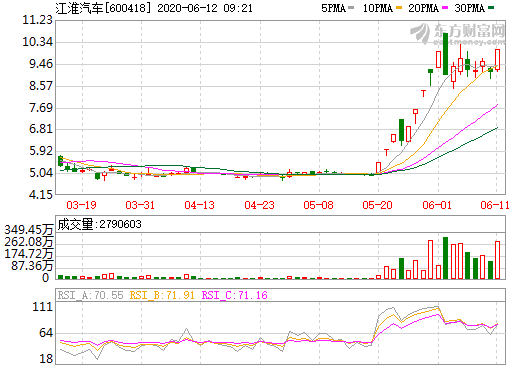Select the 7.69 price axis value

coord(41,108)
